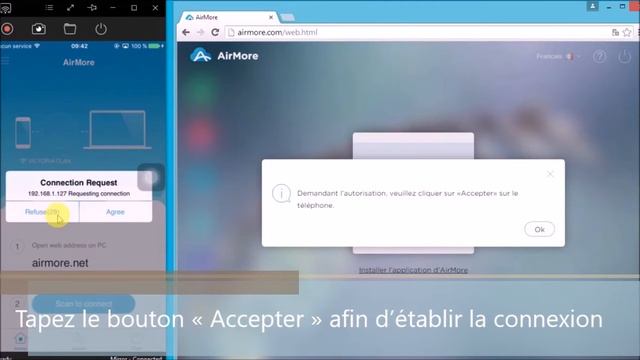Click the wireless cast icon in mirror window
Image resolution: width=640 pixels, height=360 pixels.
(x=6, y=8)
